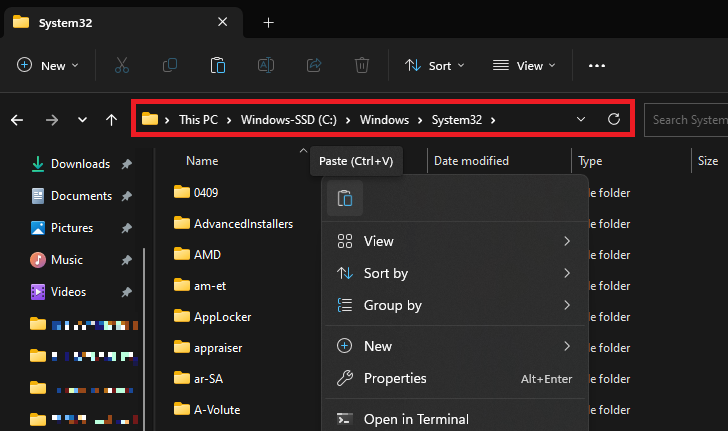Refresh the folder using address bar icon
The height and width of the screenshot is (431, 728).
[x=614, y=120]
